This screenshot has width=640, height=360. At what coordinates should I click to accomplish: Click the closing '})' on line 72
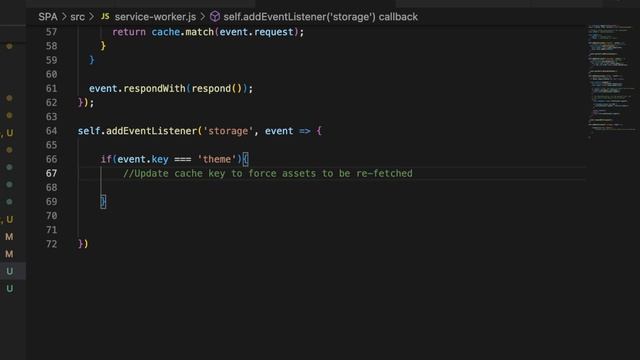[x=83, y=244]
